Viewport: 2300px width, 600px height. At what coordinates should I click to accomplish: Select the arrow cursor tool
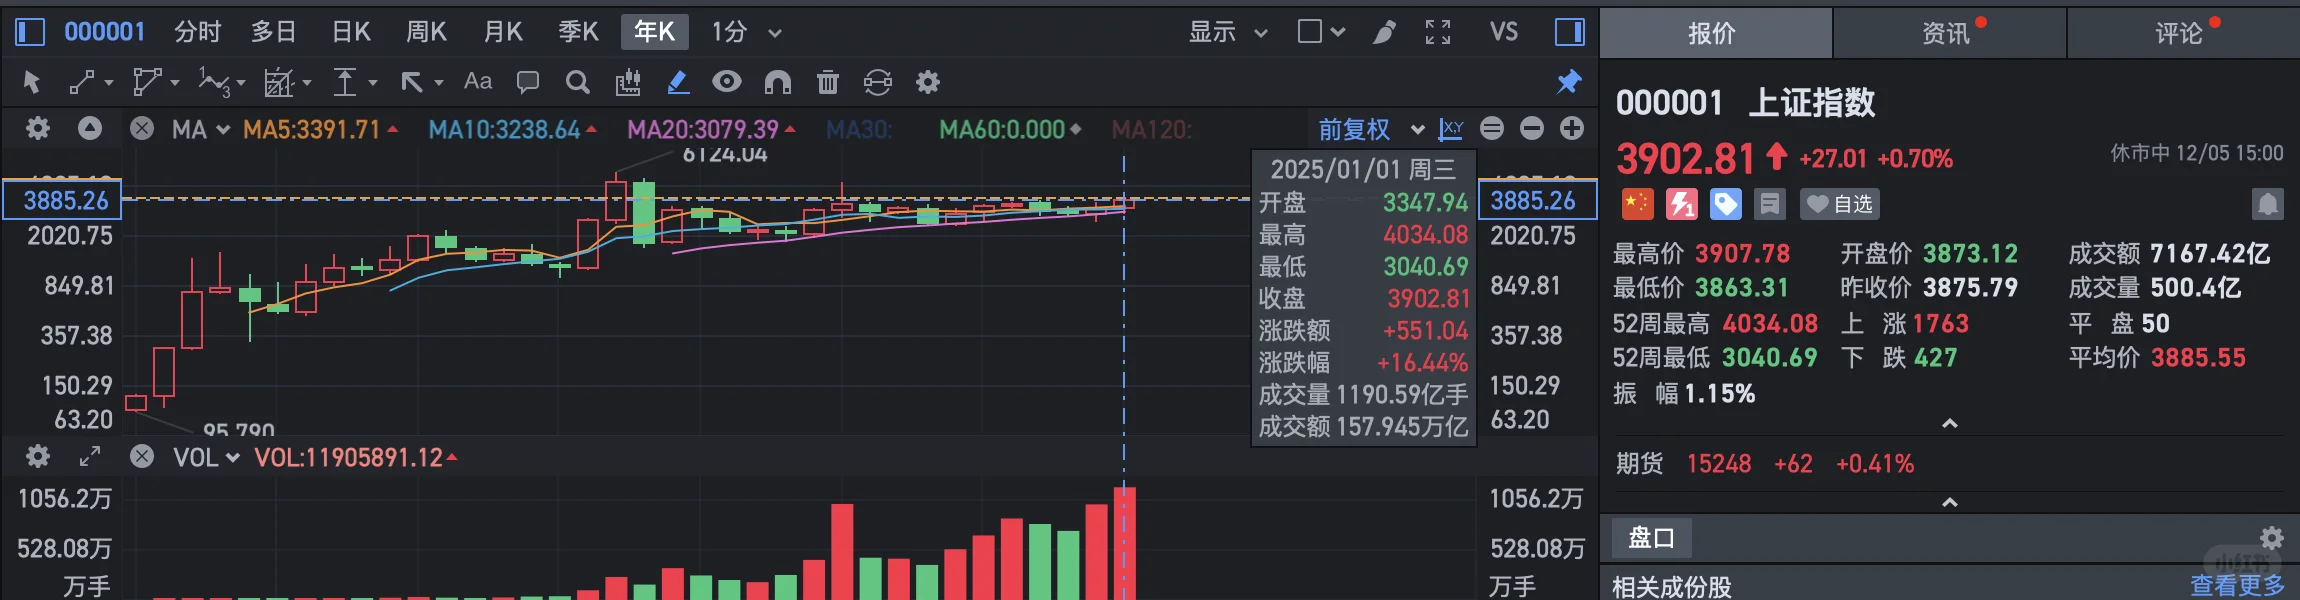[32, 82]
